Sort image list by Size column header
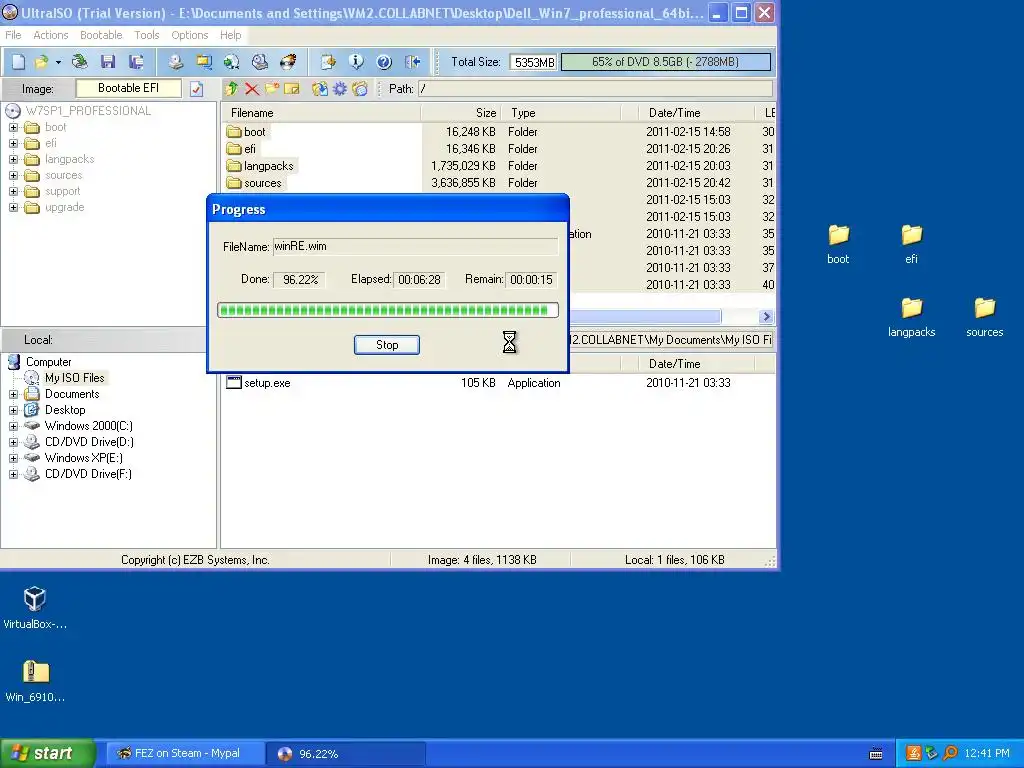Screen dimensions: 1024x768 [463, 113]
